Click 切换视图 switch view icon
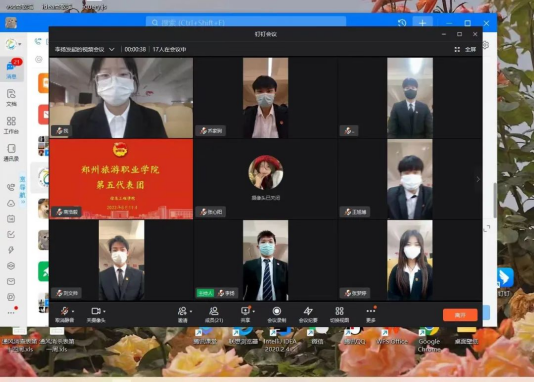The width and height of the screenshot is (535, 383). point(339,314)
